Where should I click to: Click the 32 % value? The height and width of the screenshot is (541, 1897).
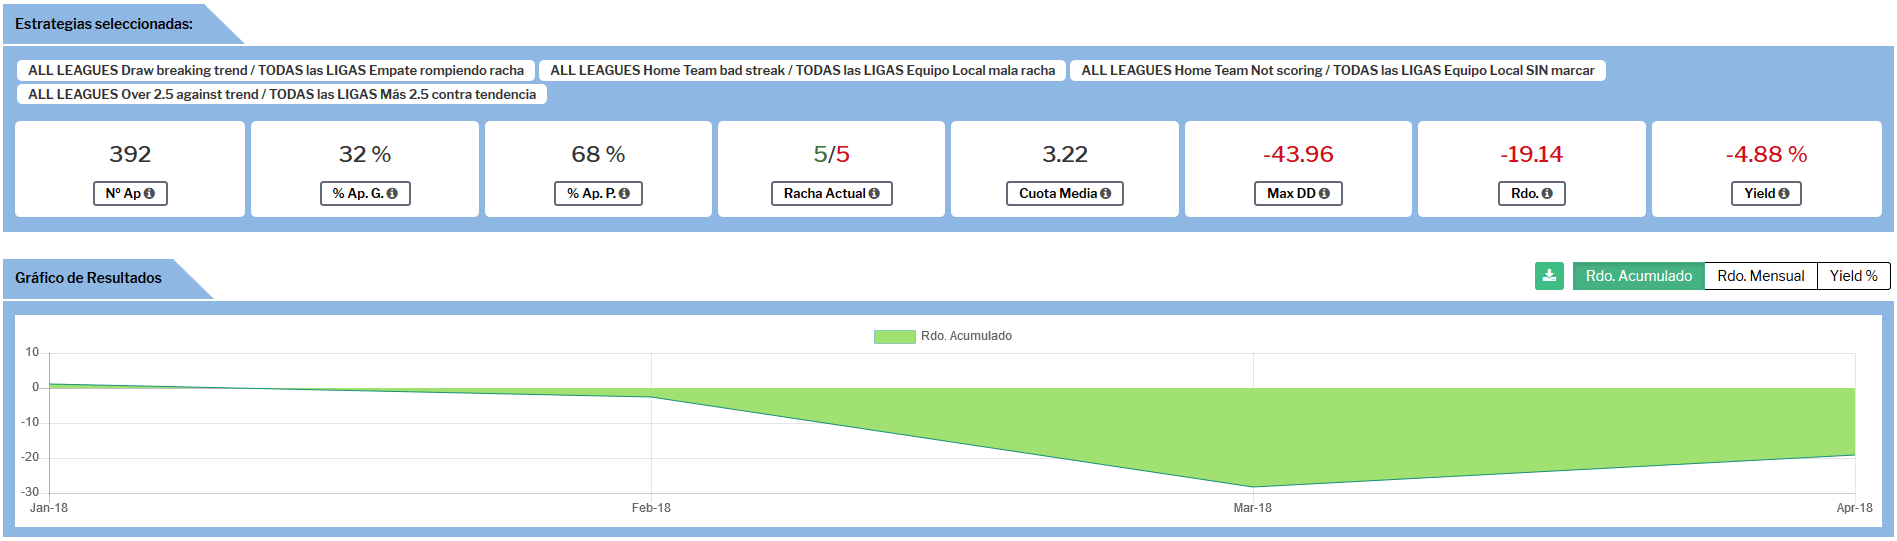(365, 154)
